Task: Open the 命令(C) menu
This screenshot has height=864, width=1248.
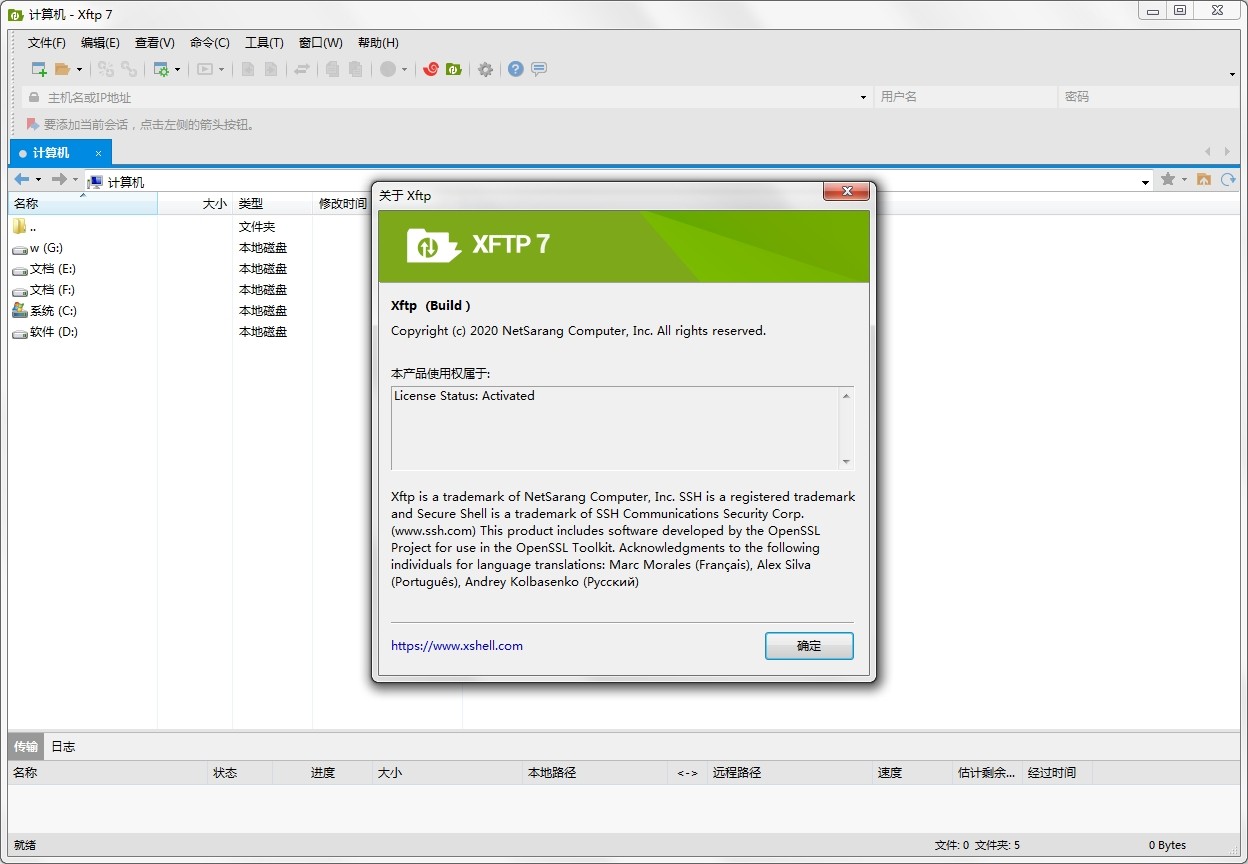Action: click(210, 43)
